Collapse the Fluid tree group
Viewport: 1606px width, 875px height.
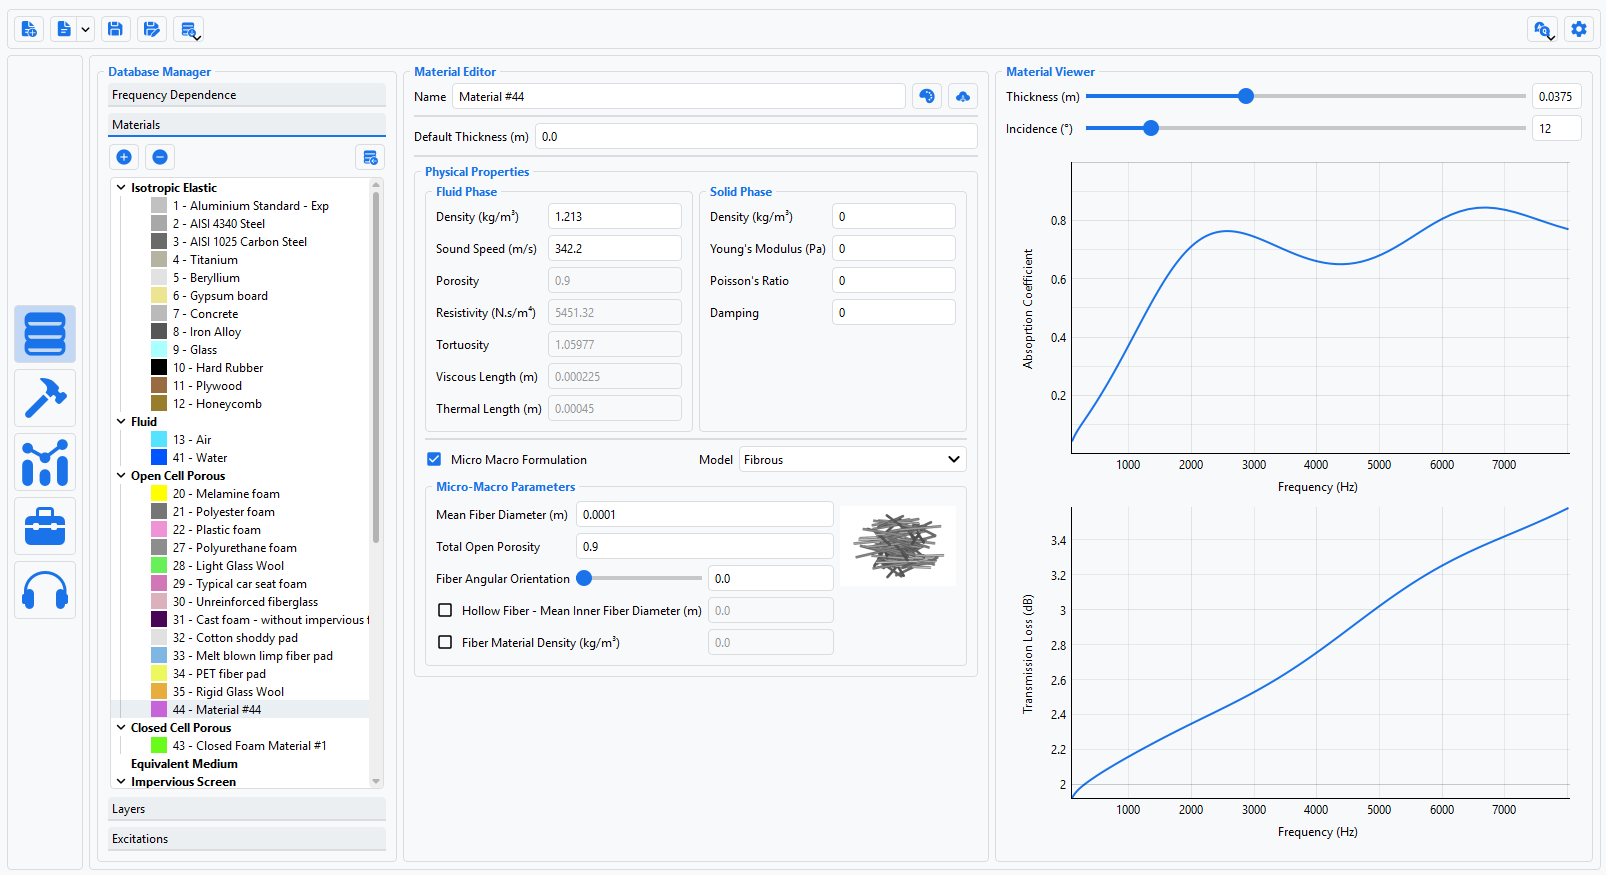point(121,421)
